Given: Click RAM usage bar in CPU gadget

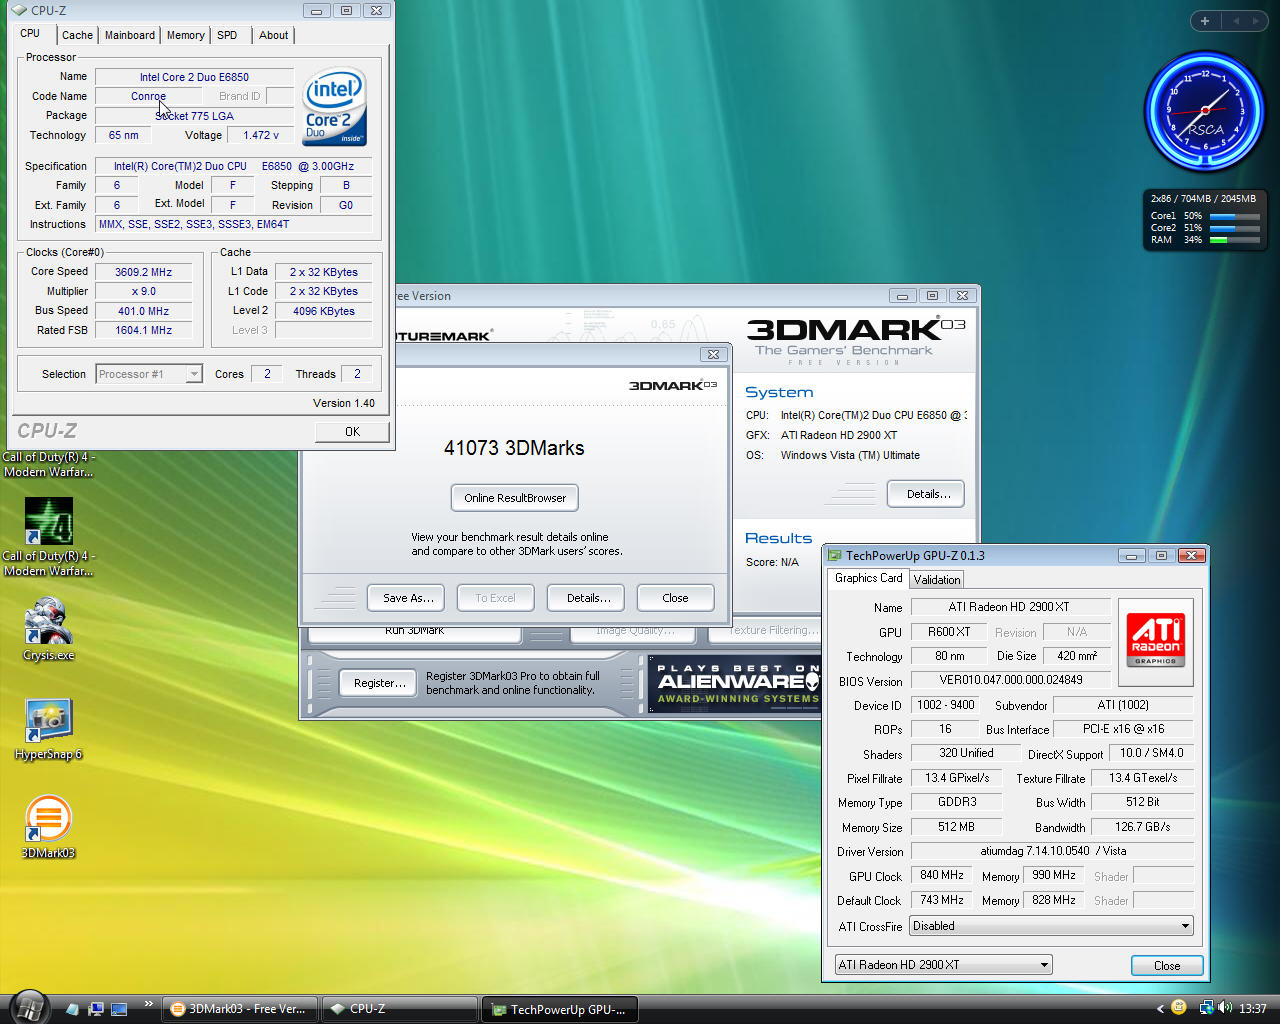Looking at the screenshot, I should point(1234,240).
